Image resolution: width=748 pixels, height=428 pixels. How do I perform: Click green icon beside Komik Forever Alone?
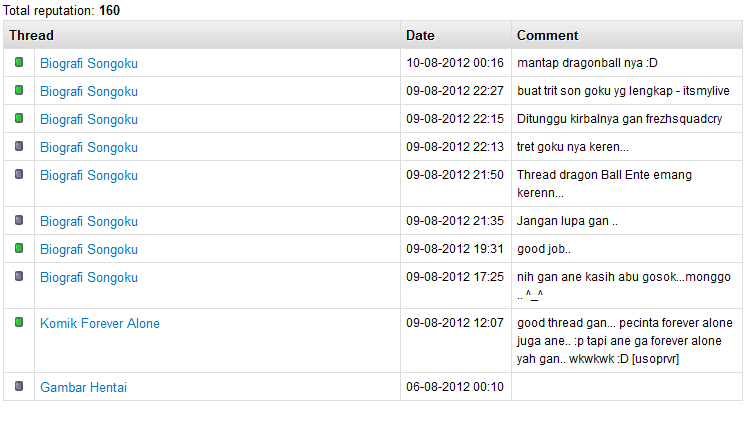[x=19, y=322]
